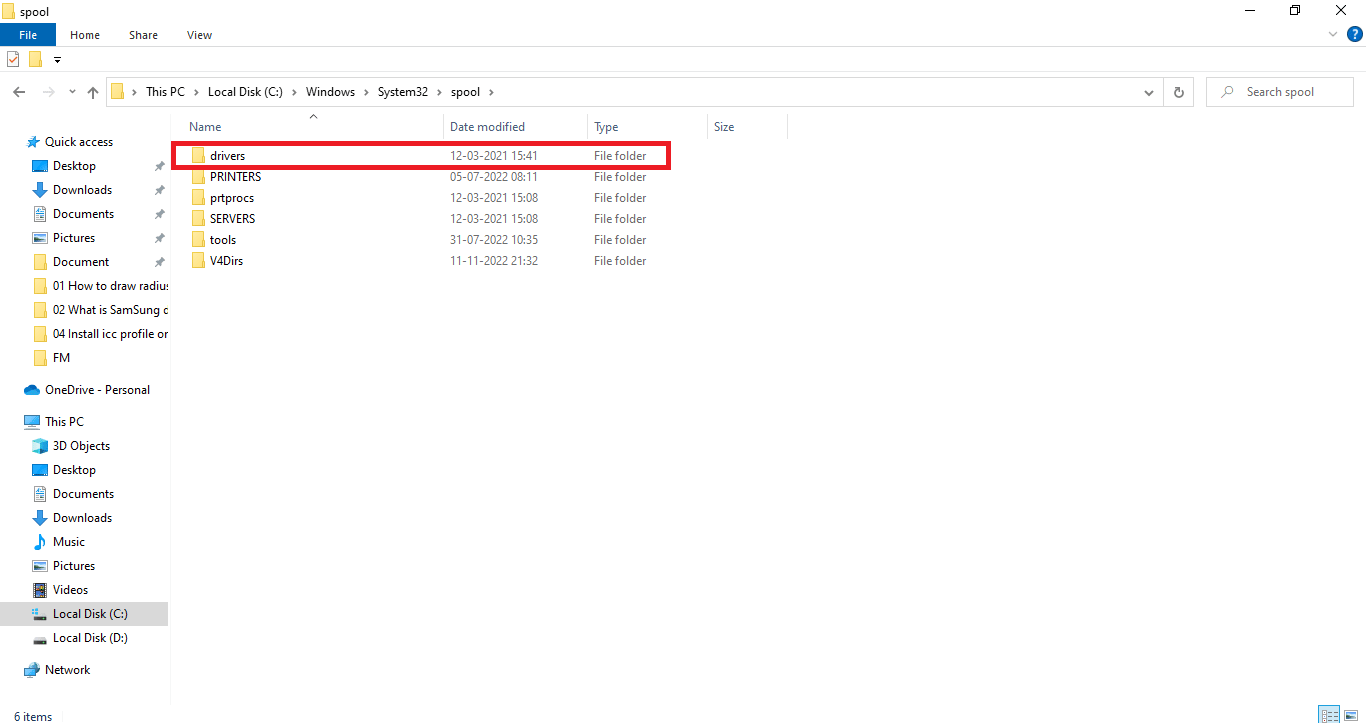
Task: Open Documents under This PC
Action: pyautogui.click(x=83, y=494)
